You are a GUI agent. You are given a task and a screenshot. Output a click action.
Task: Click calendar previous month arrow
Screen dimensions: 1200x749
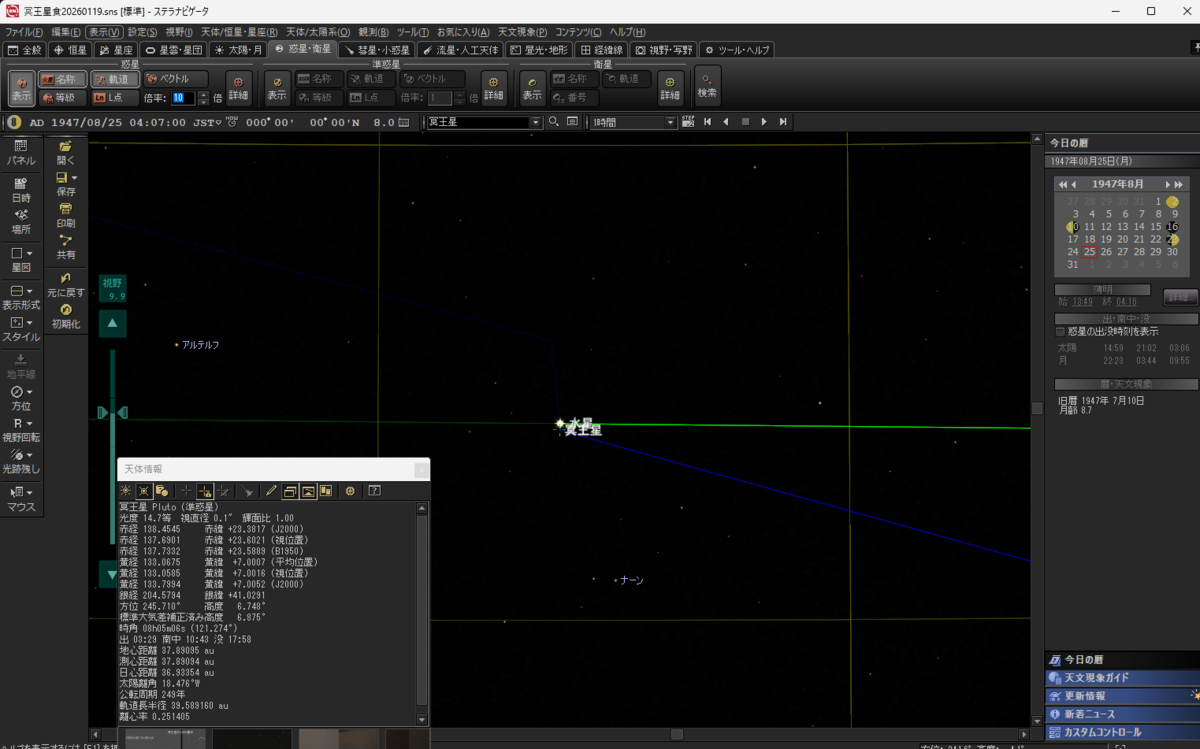pyautogui.click(x=1074, y=184)
